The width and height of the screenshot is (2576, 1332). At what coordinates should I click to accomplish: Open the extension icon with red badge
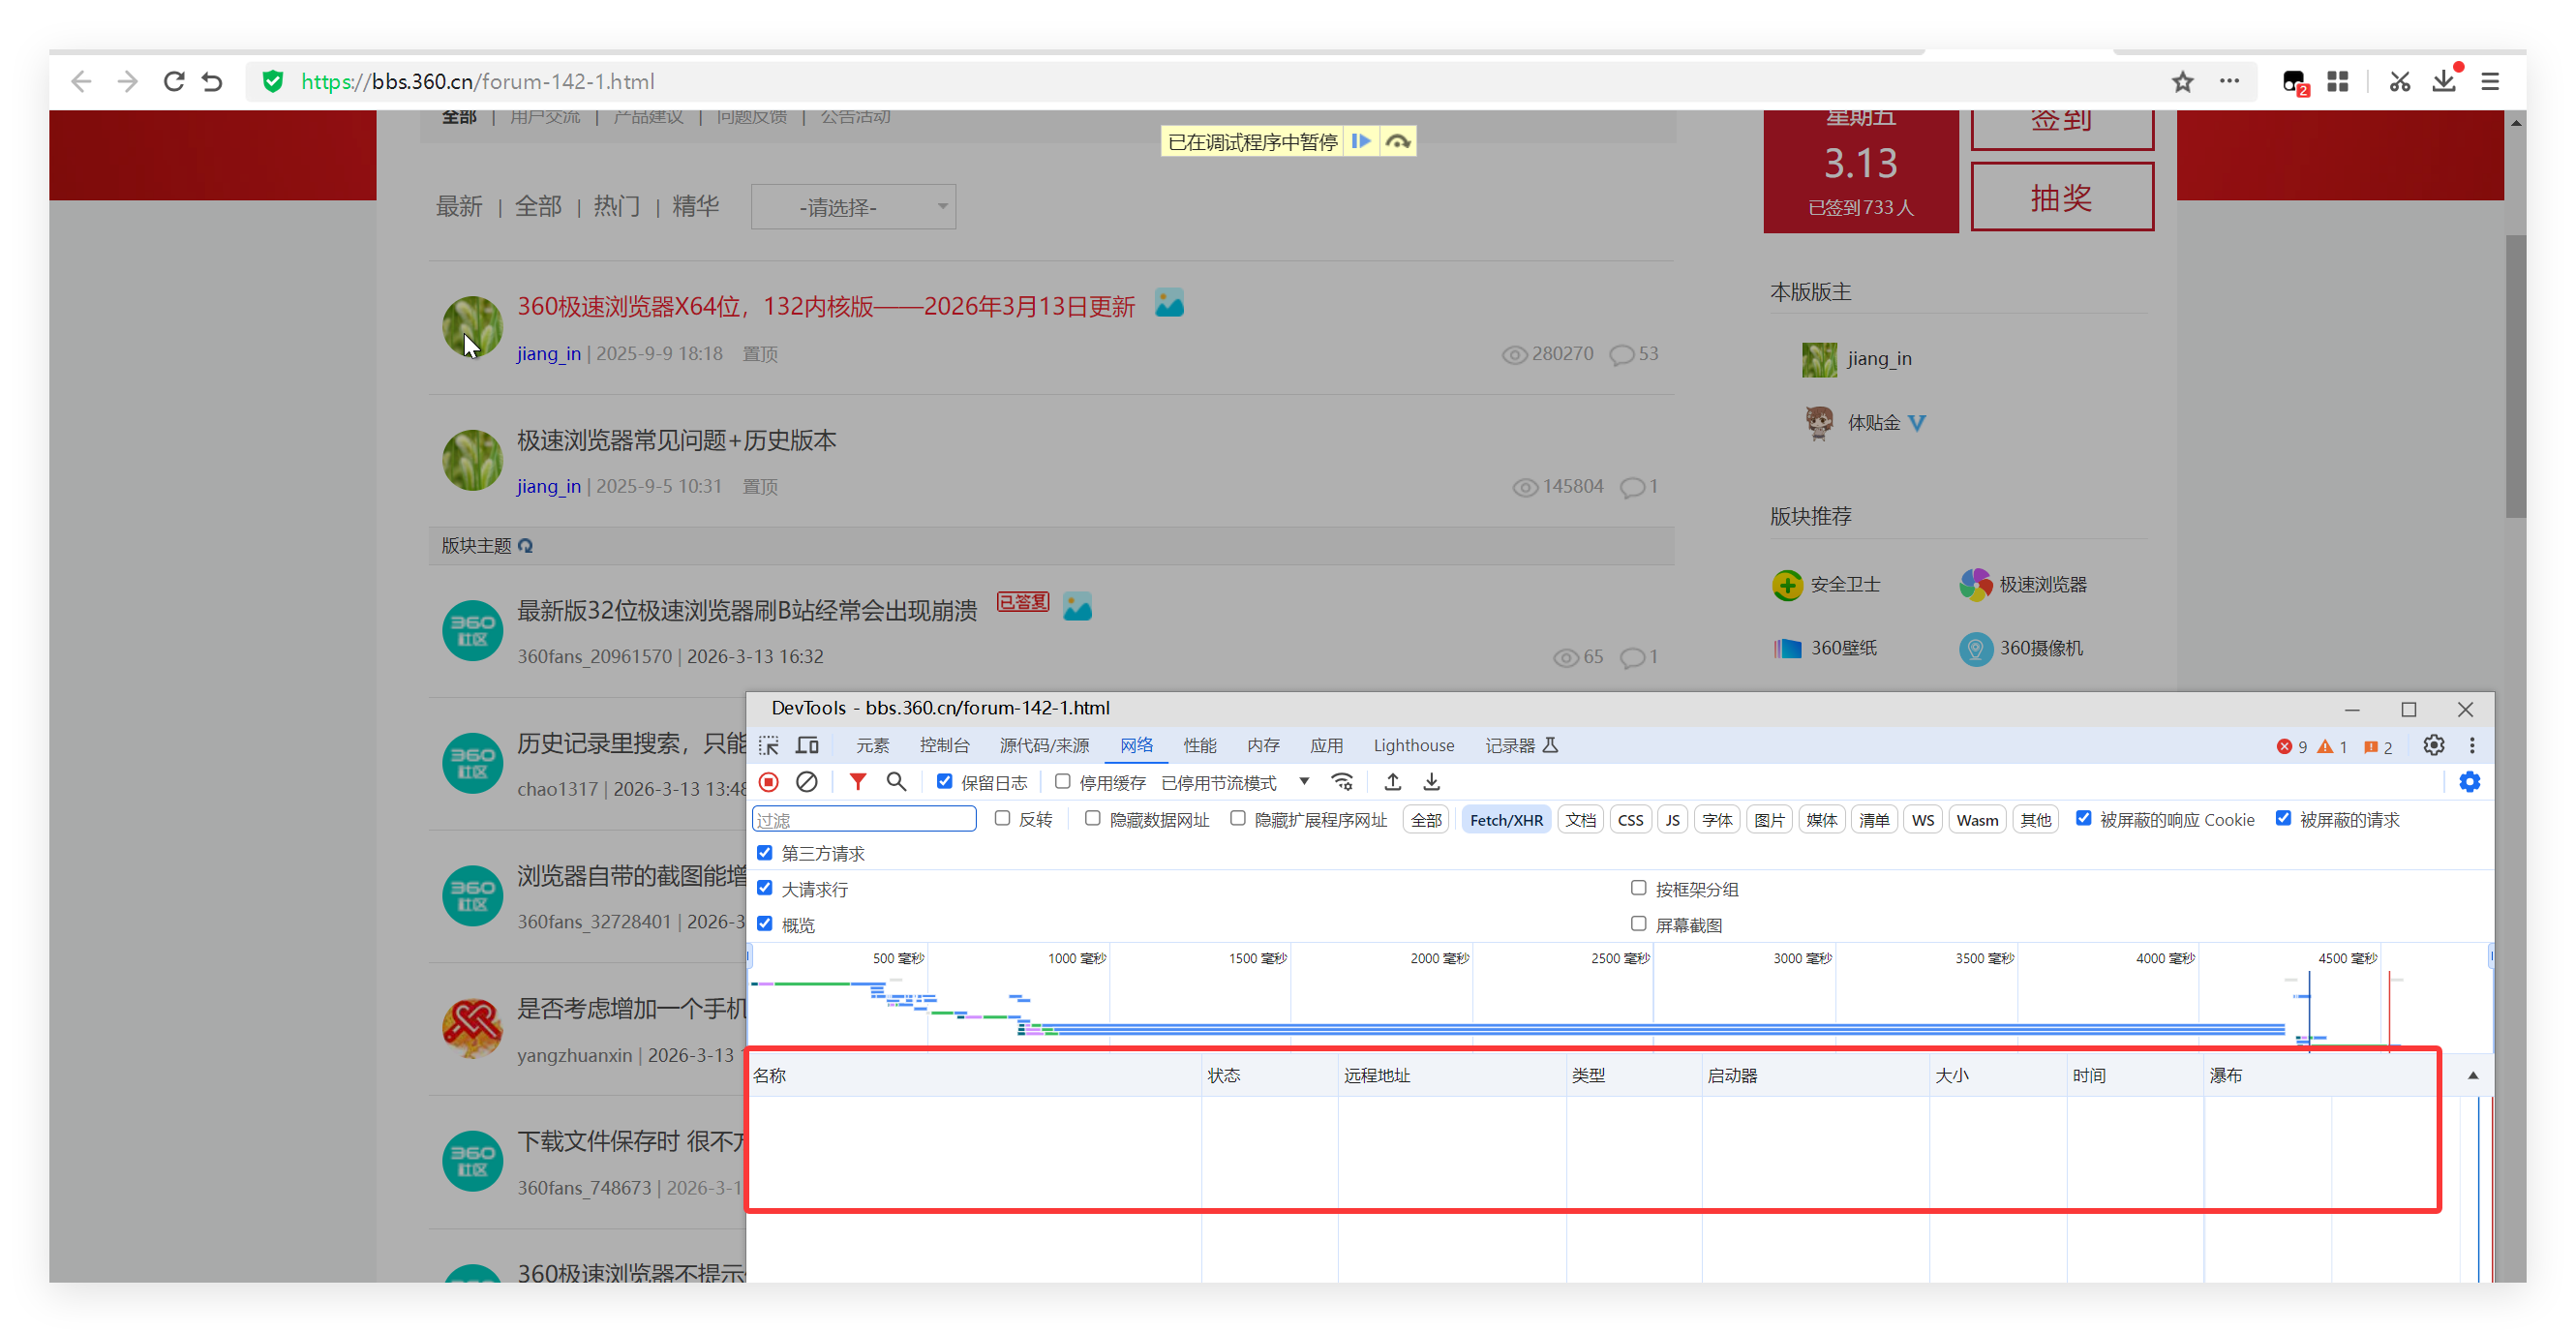2294,82
